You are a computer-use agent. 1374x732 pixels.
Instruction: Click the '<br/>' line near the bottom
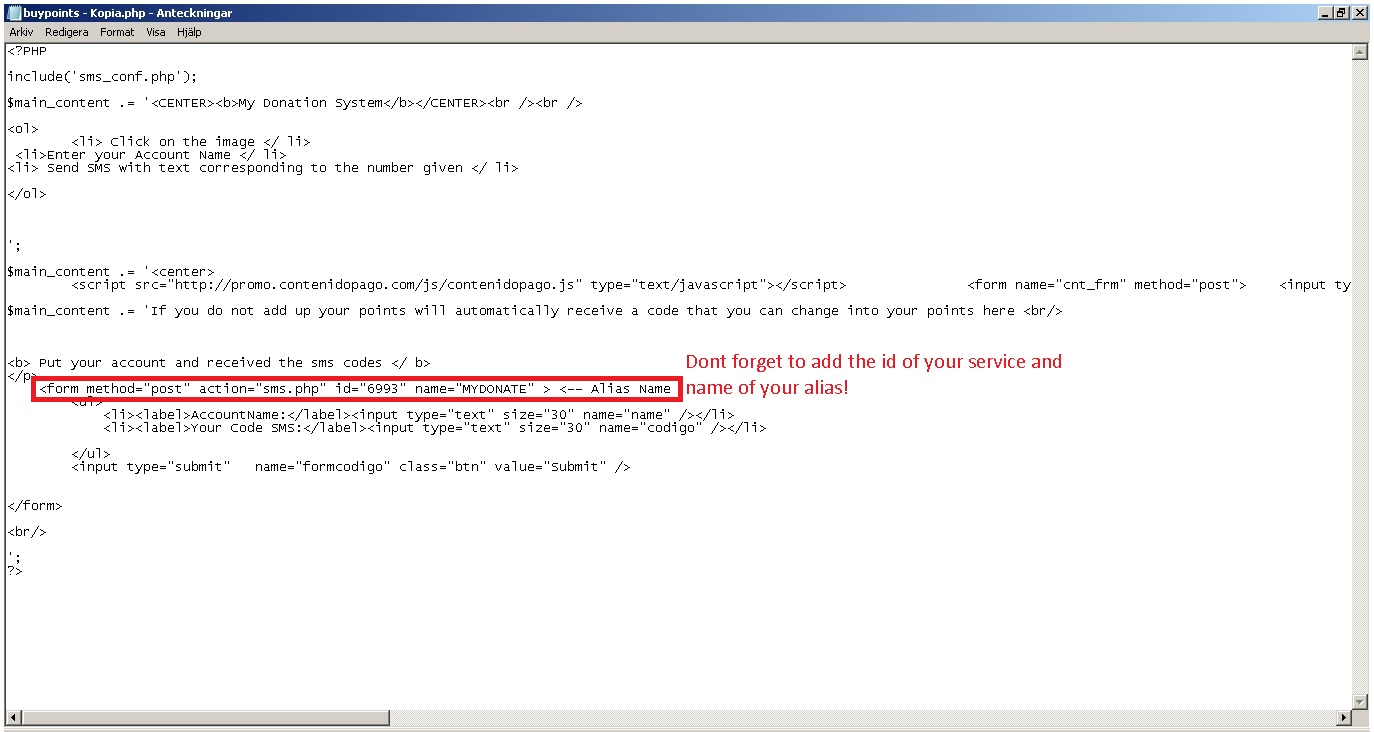tap(26, 531)
